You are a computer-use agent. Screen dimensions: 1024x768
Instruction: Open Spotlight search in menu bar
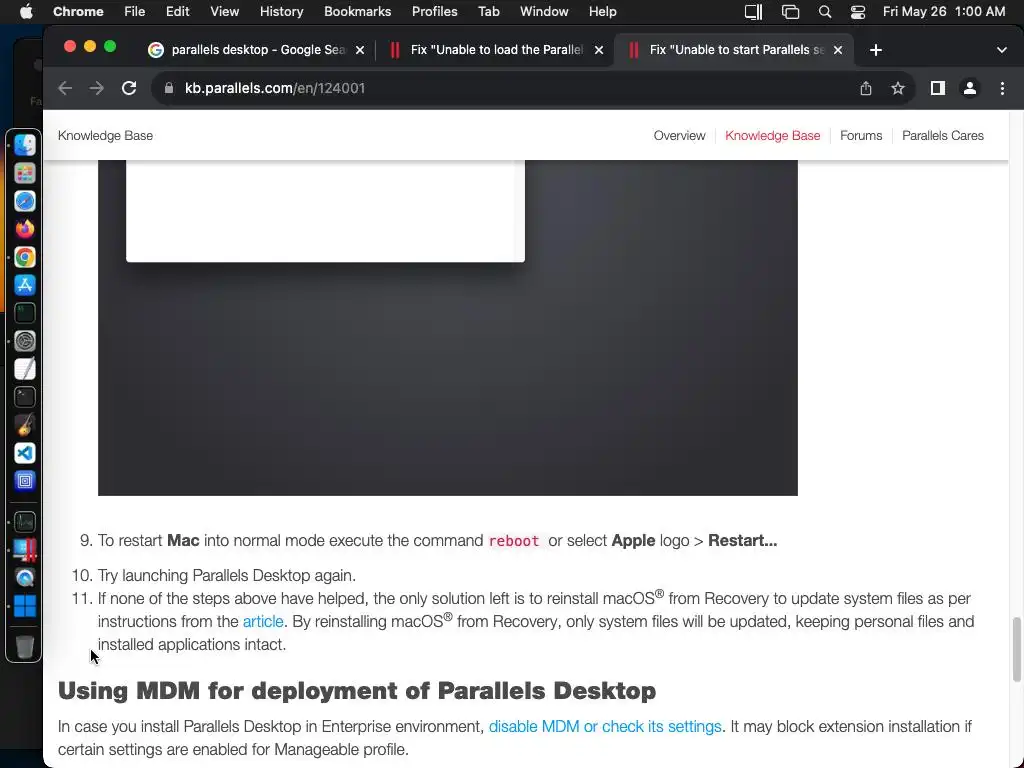(825, 12)
